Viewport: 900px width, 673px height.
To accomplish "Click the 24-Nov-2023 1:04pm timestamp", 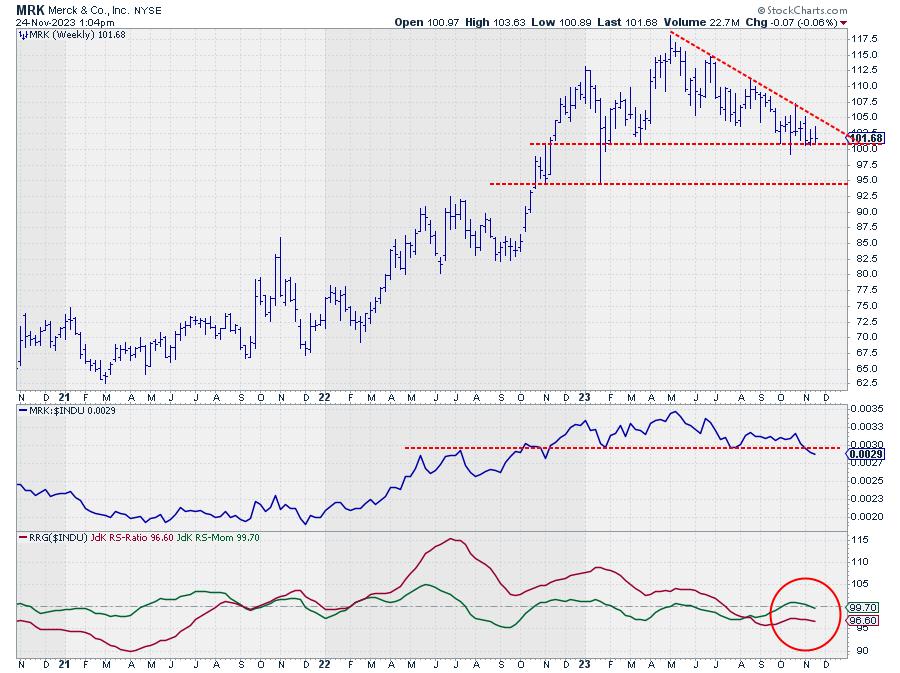I will tap(65, 23).
